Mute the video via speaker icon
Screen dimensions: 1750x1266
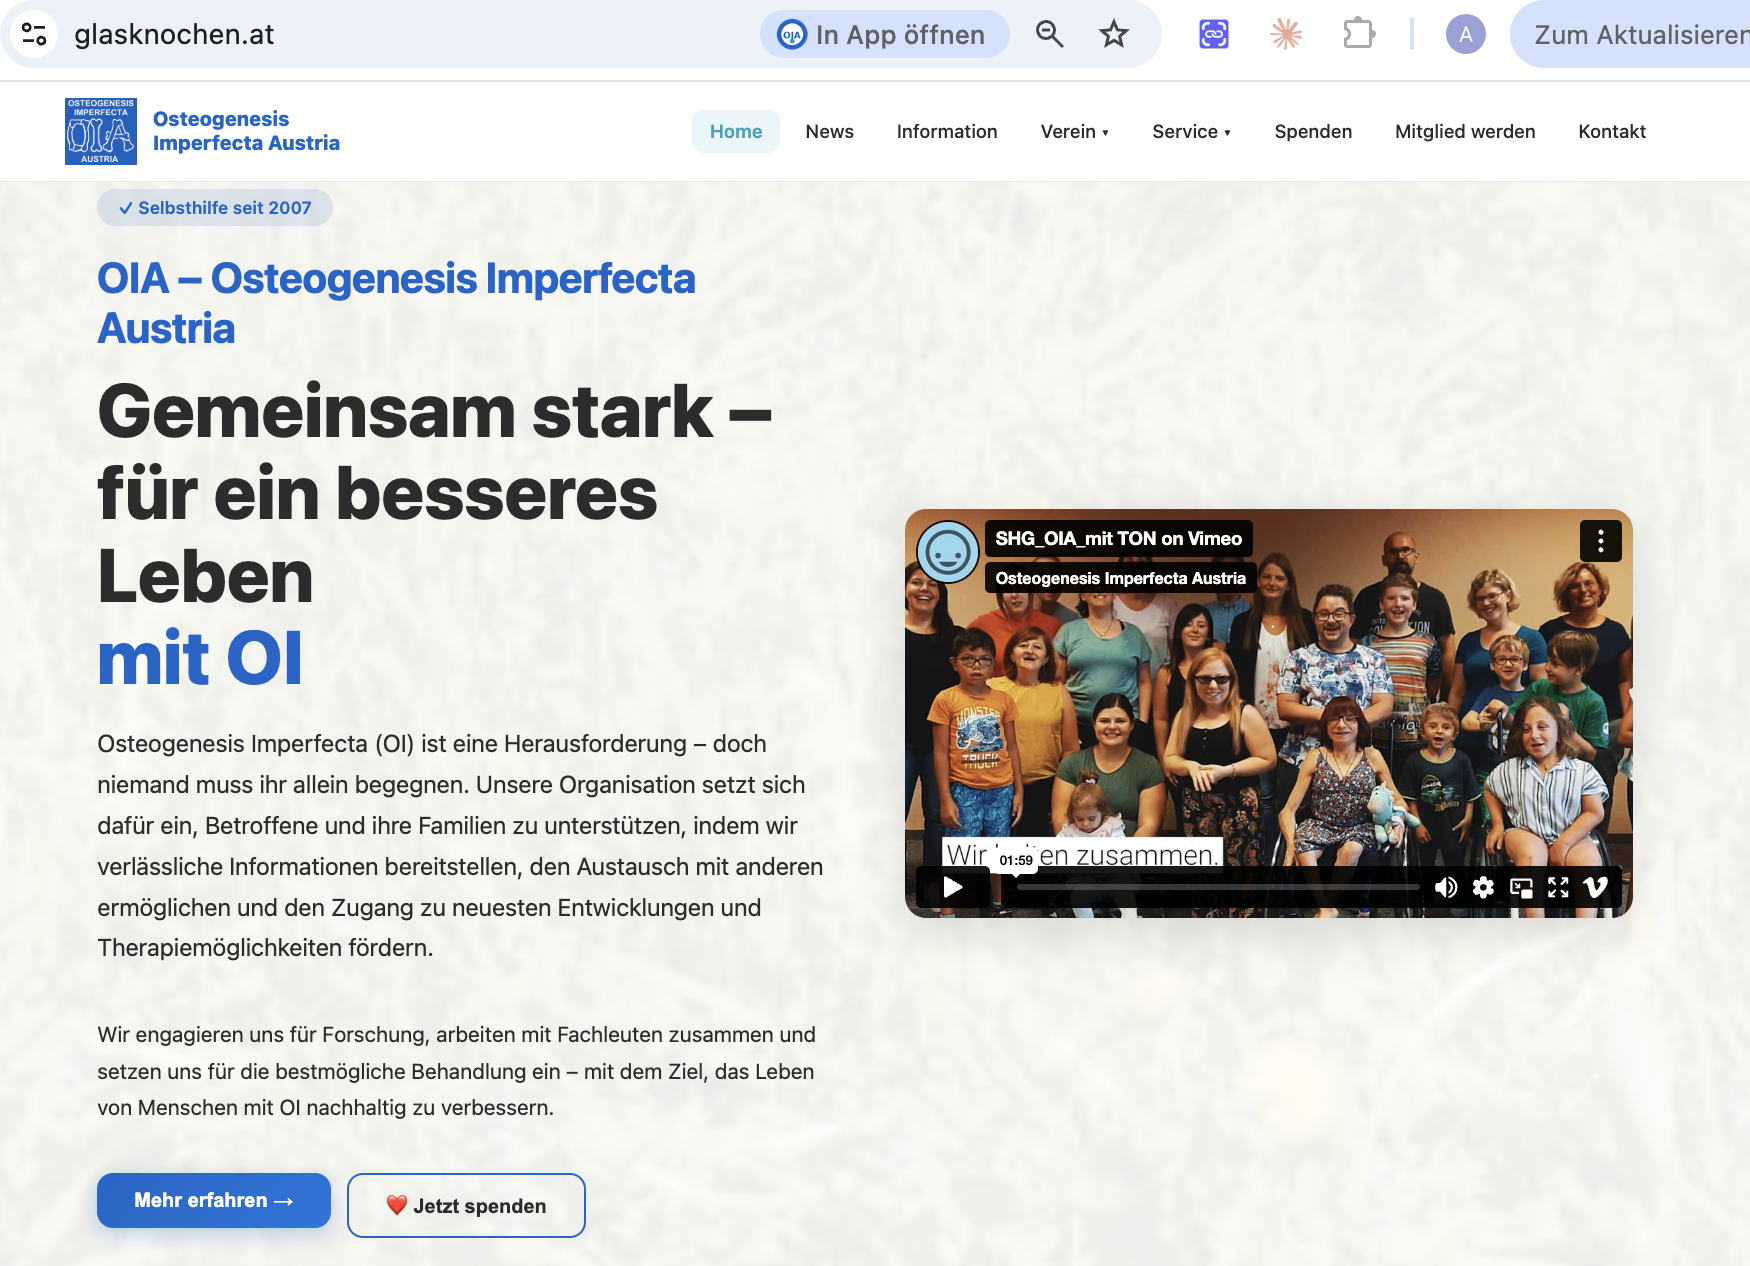point(1445,887)
